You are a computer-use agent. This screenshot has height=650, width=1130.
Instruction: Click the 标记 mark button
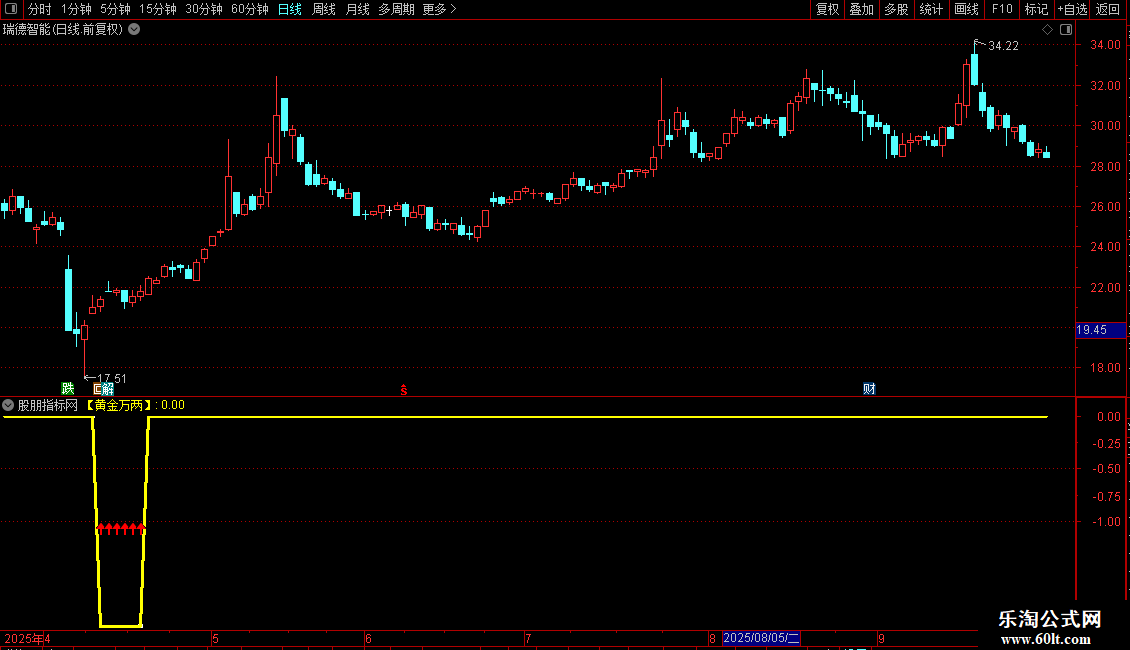1036,9
